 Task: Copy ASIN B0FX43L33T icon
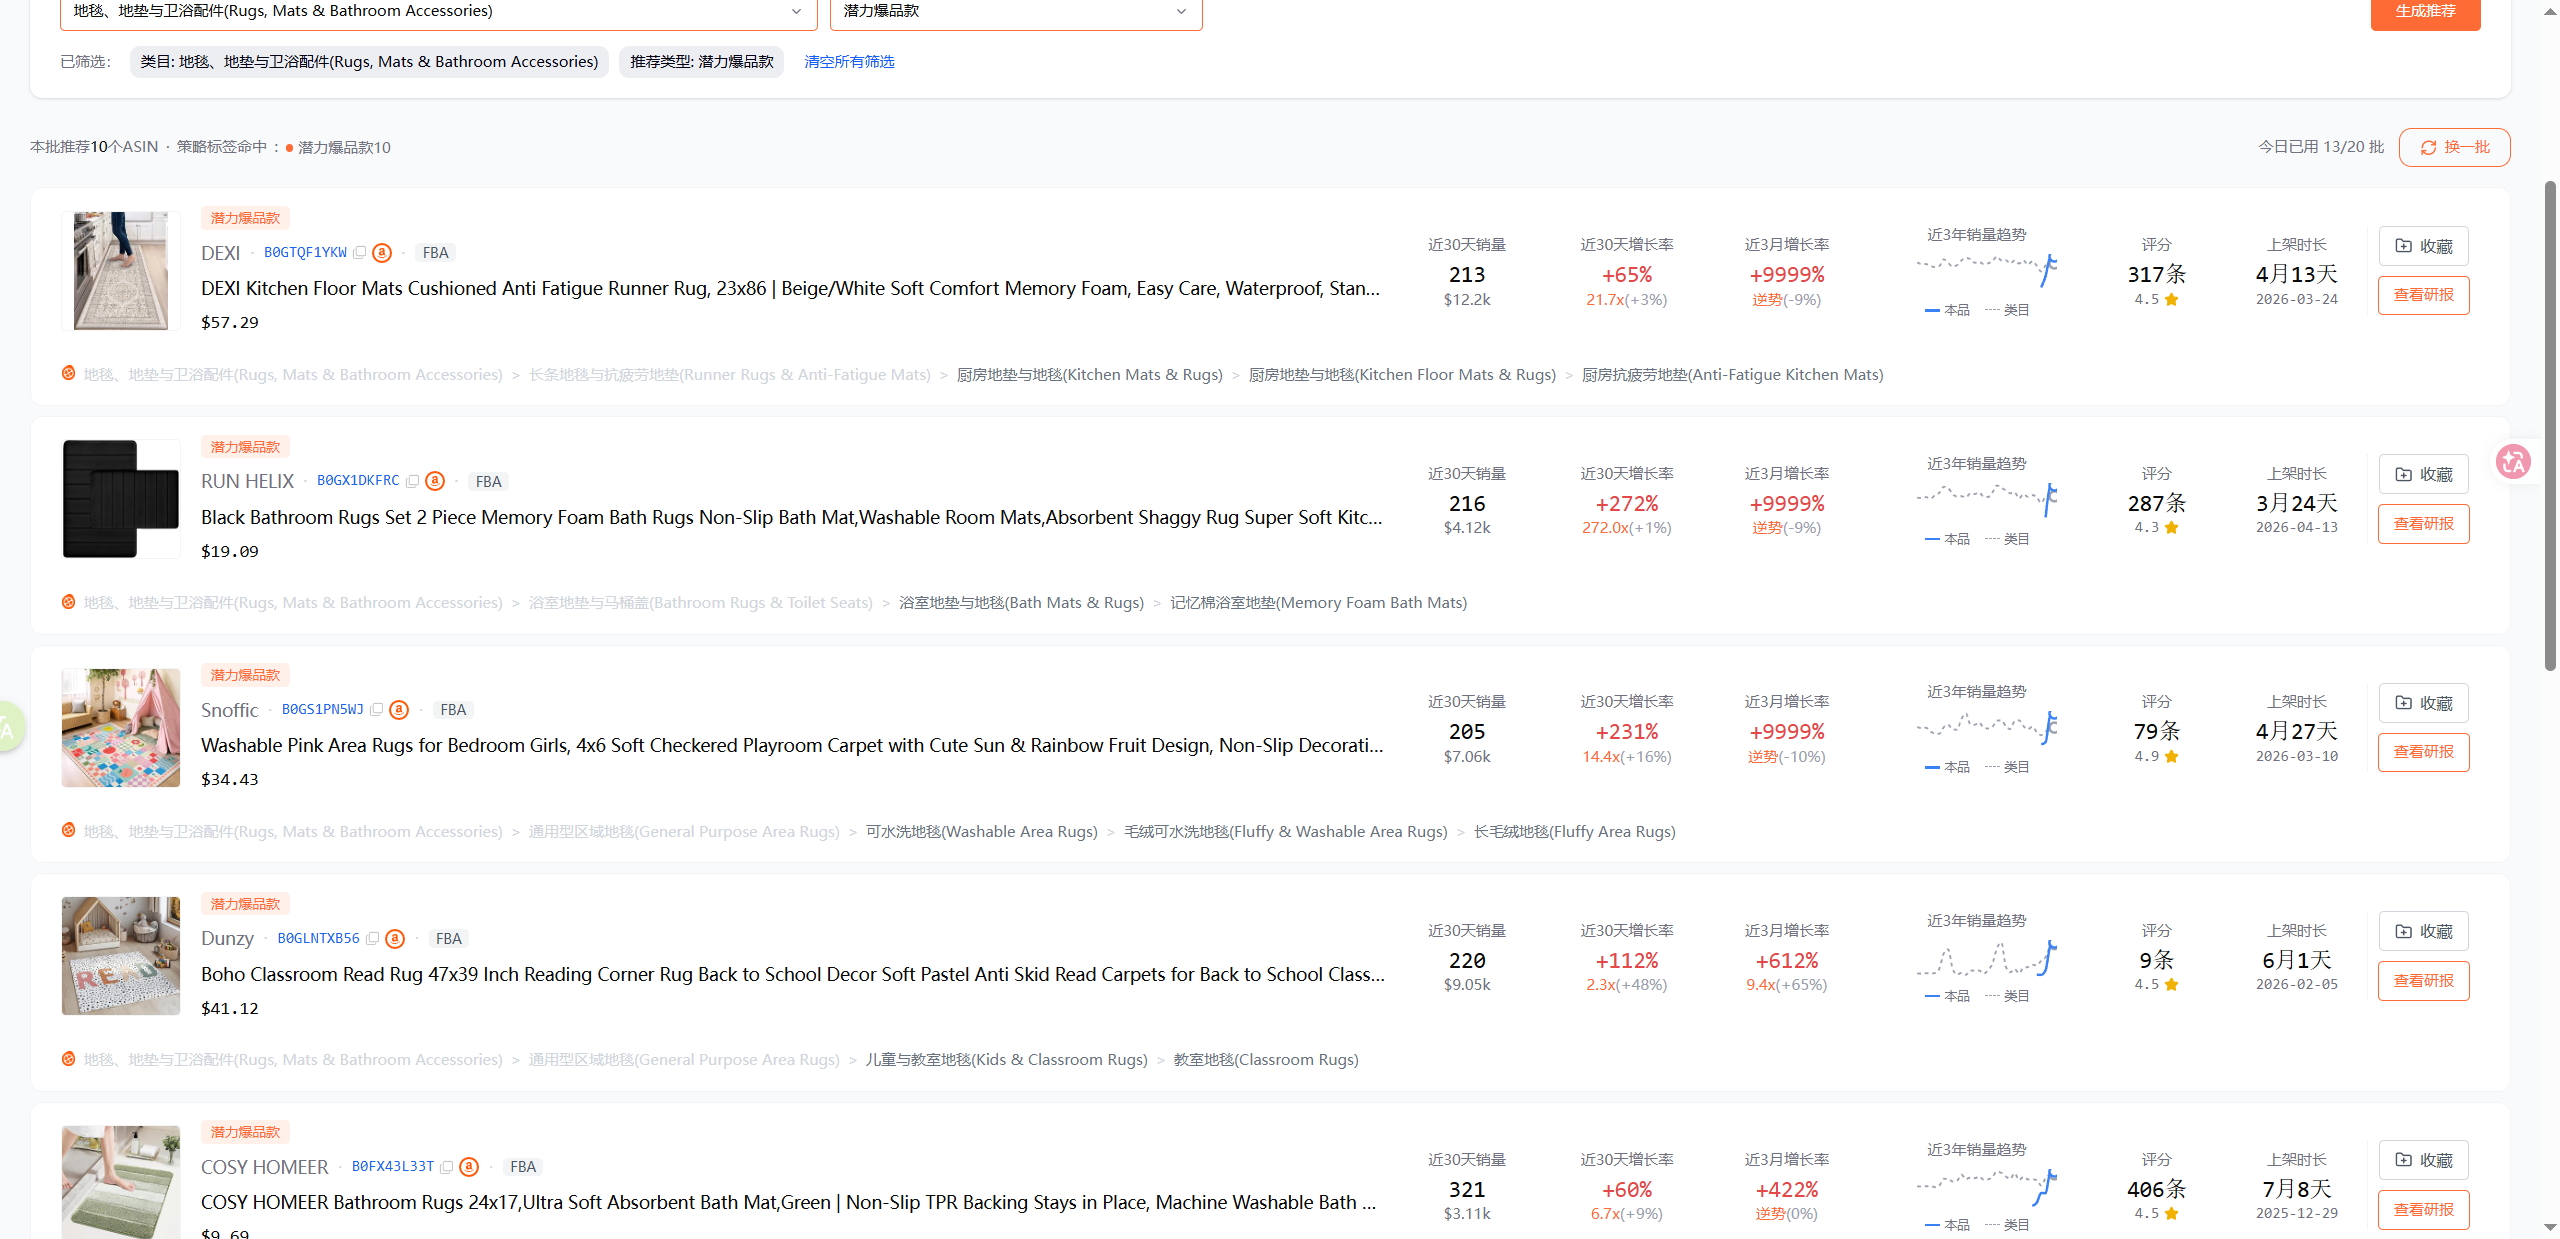point(447,1167)
